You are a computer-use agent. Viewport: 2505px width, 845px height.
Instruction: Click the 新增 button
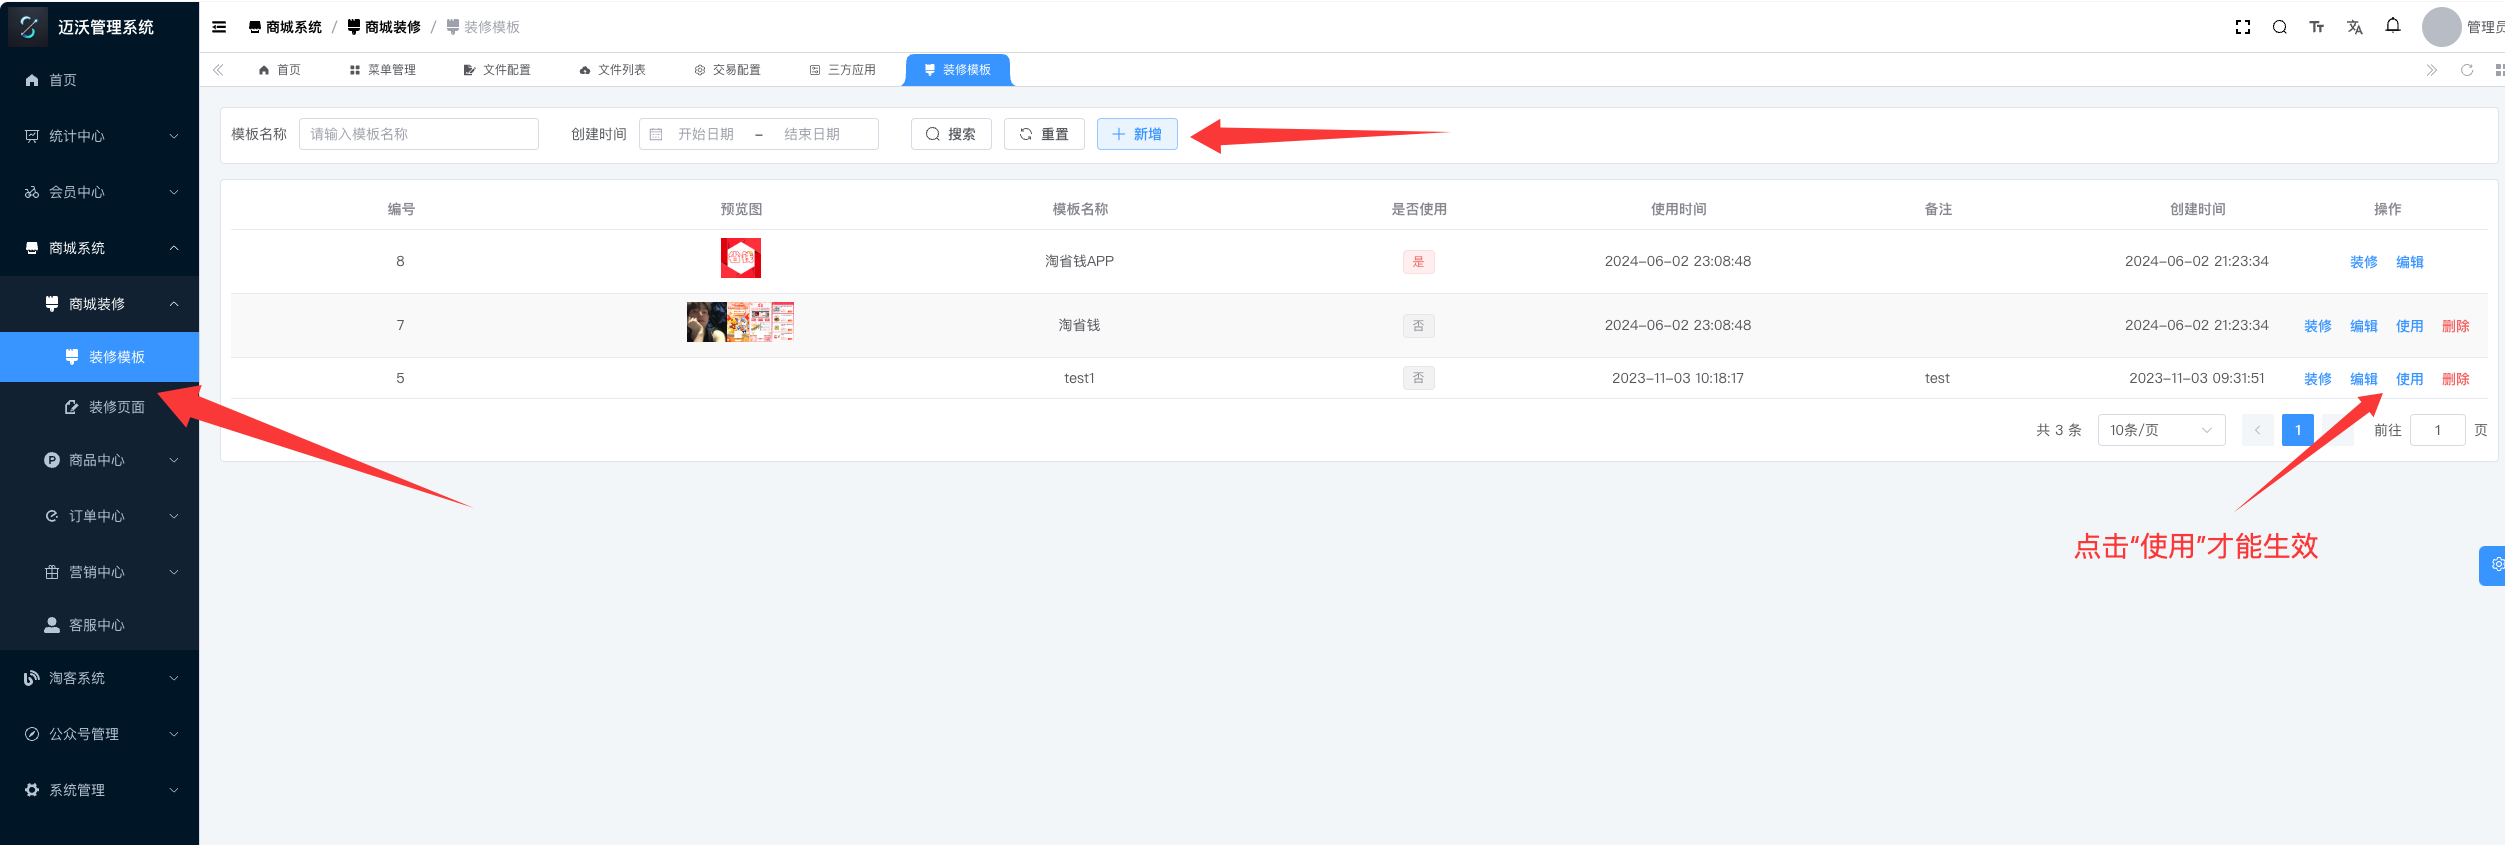[1136, 134]
